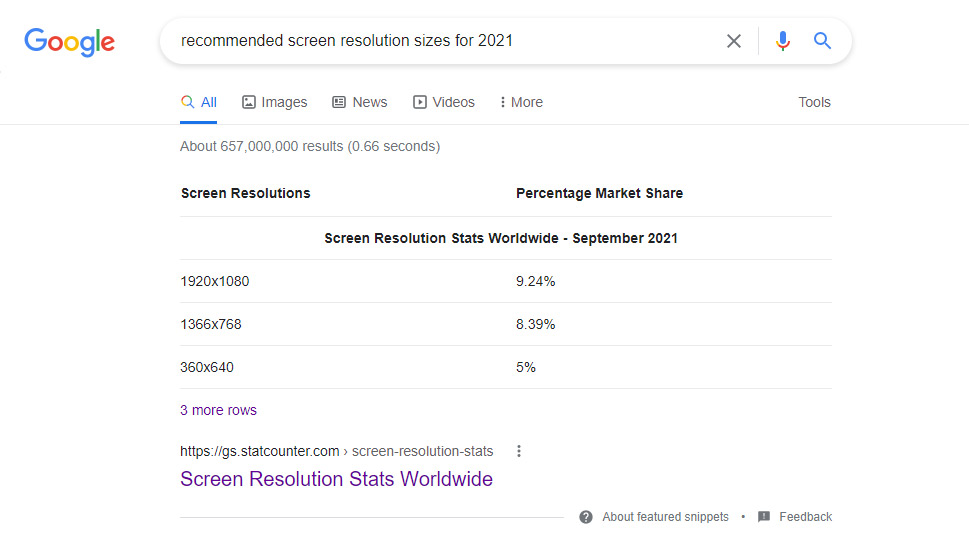Select the All results tab
Screen dimensions: 969x550
pos(198,102)
